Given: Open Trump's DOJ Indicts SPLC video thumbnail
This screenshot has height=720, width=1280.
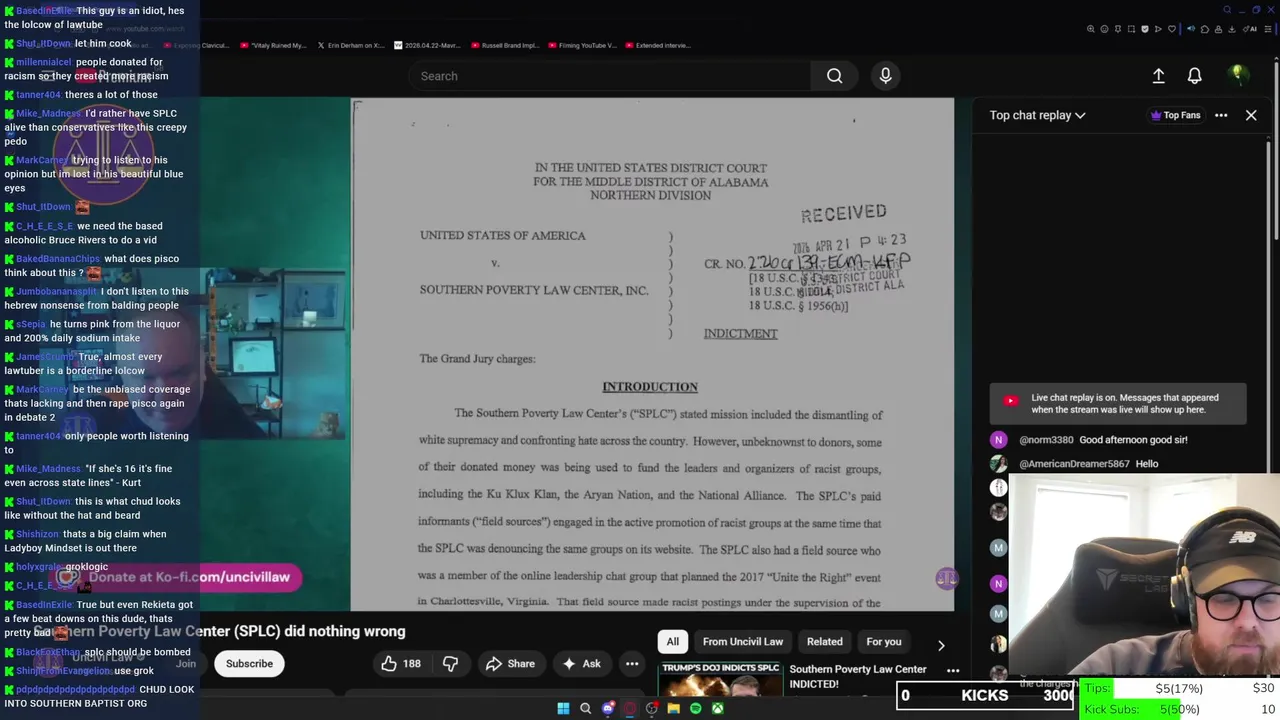Looking at the screenshot, I should (720, 680).
